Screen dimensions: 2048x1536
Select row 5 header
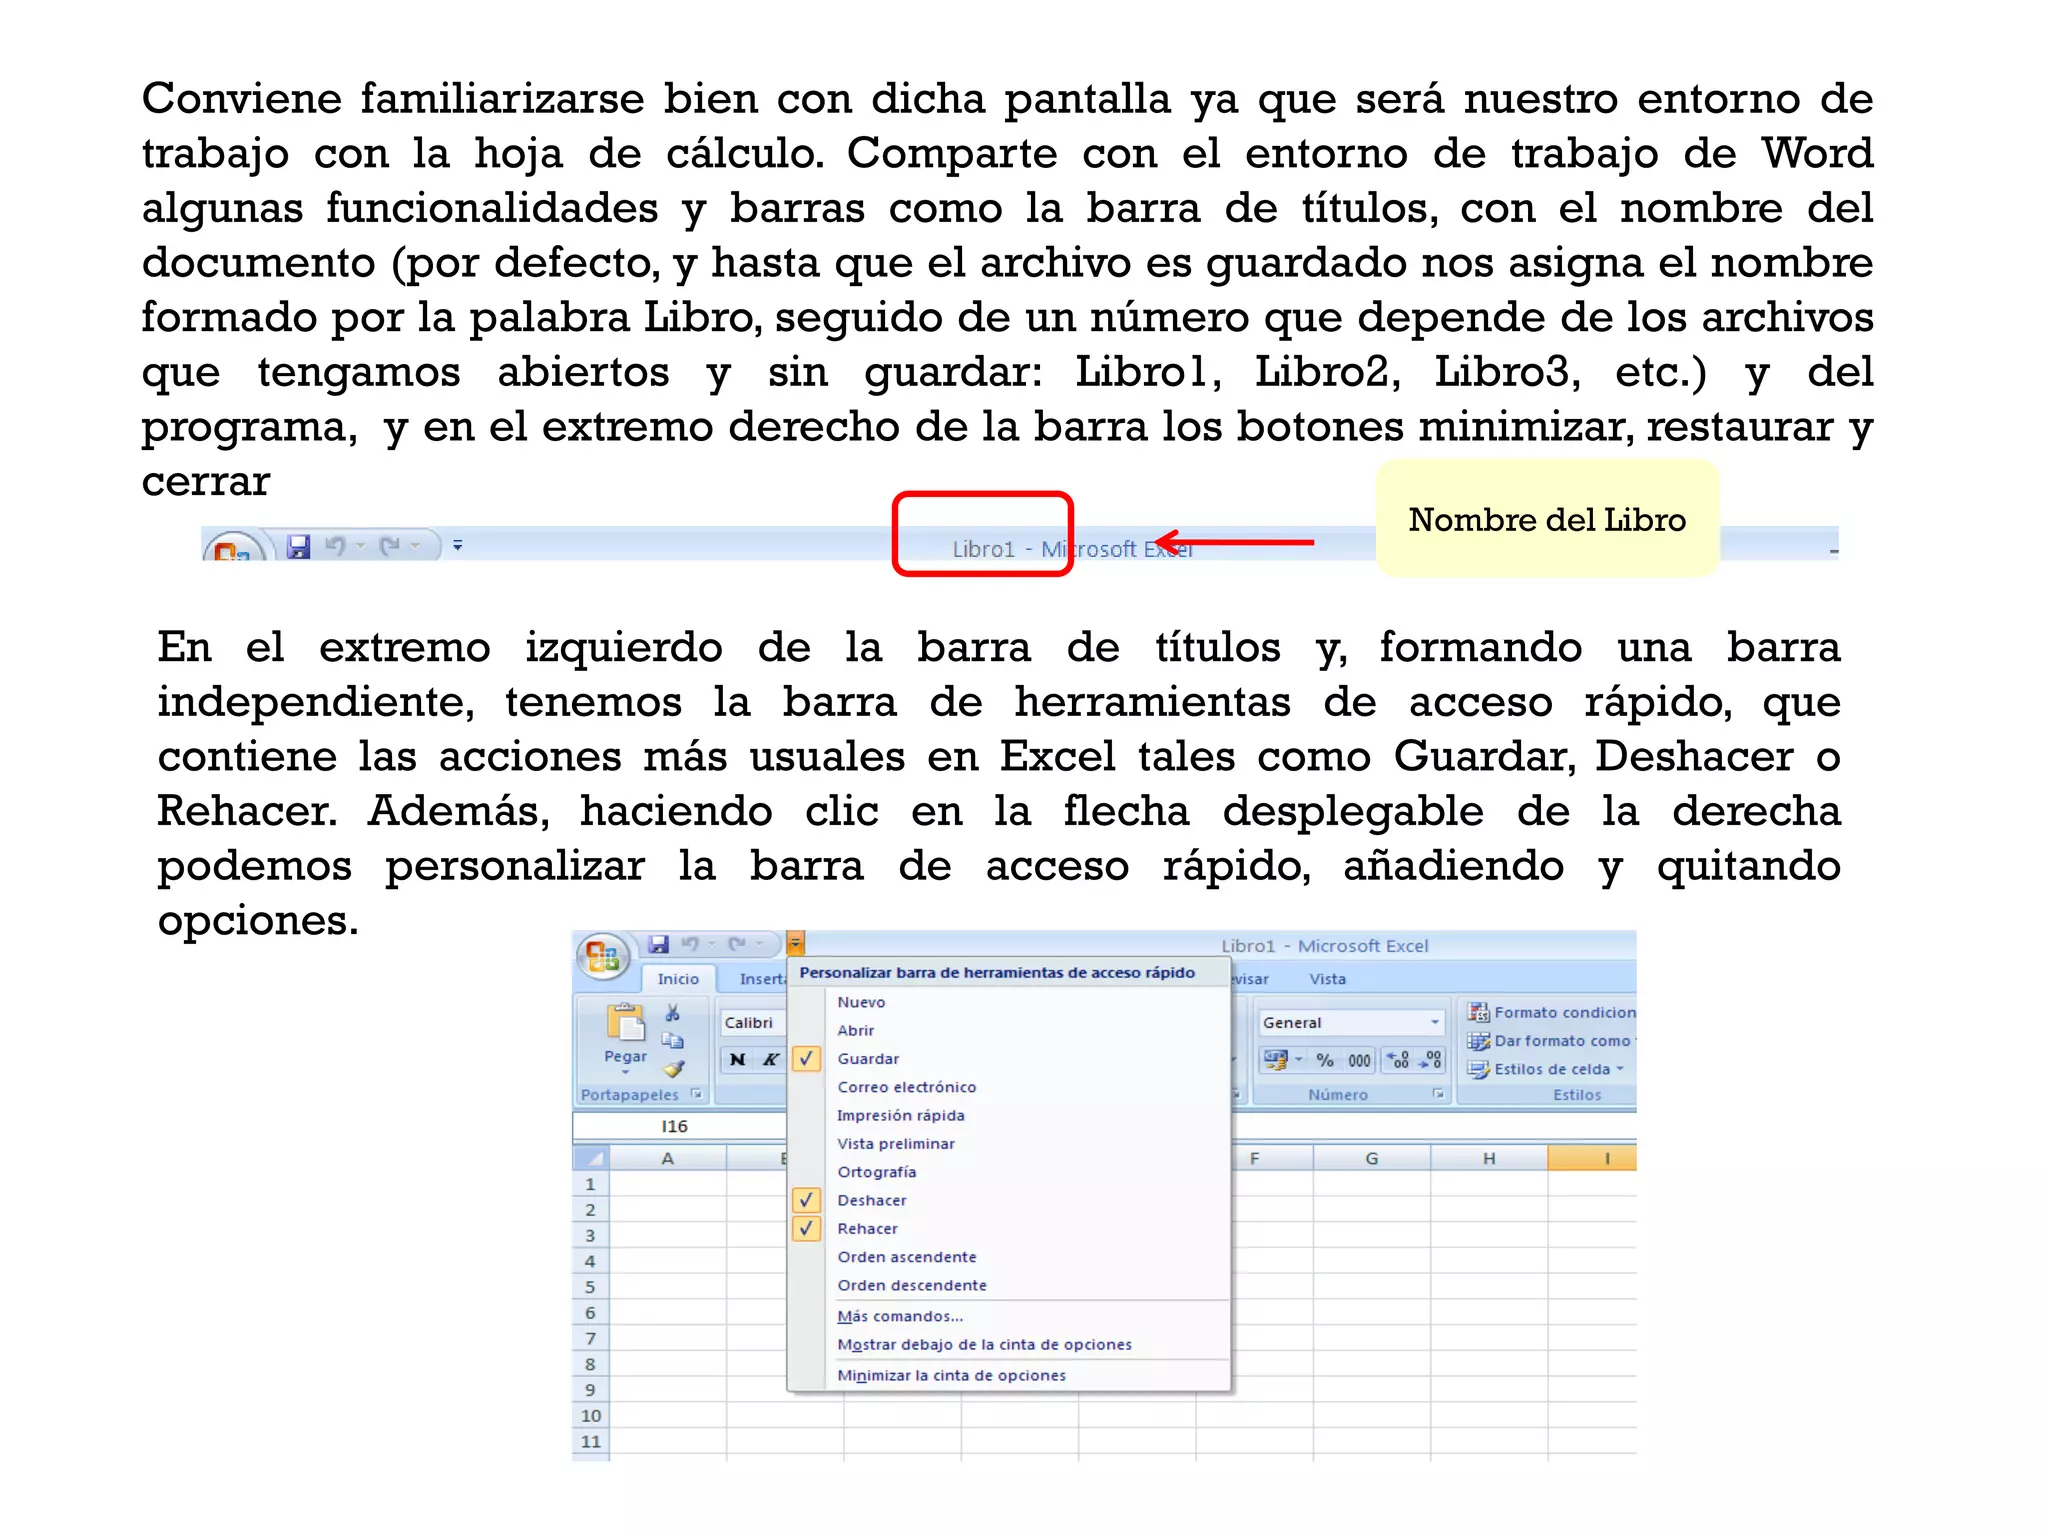point(591,1287)
